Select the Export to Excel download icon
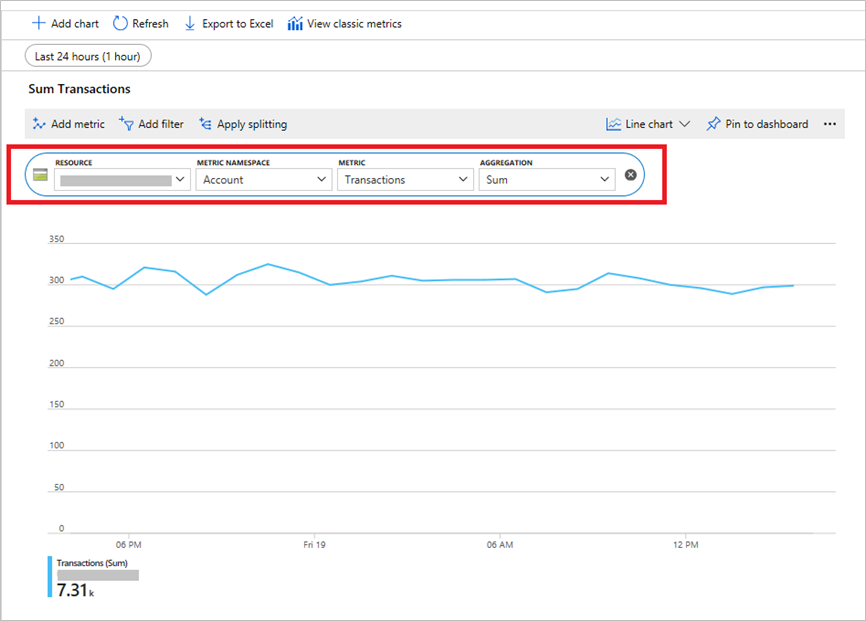866x621 pixels. point(191,23)
